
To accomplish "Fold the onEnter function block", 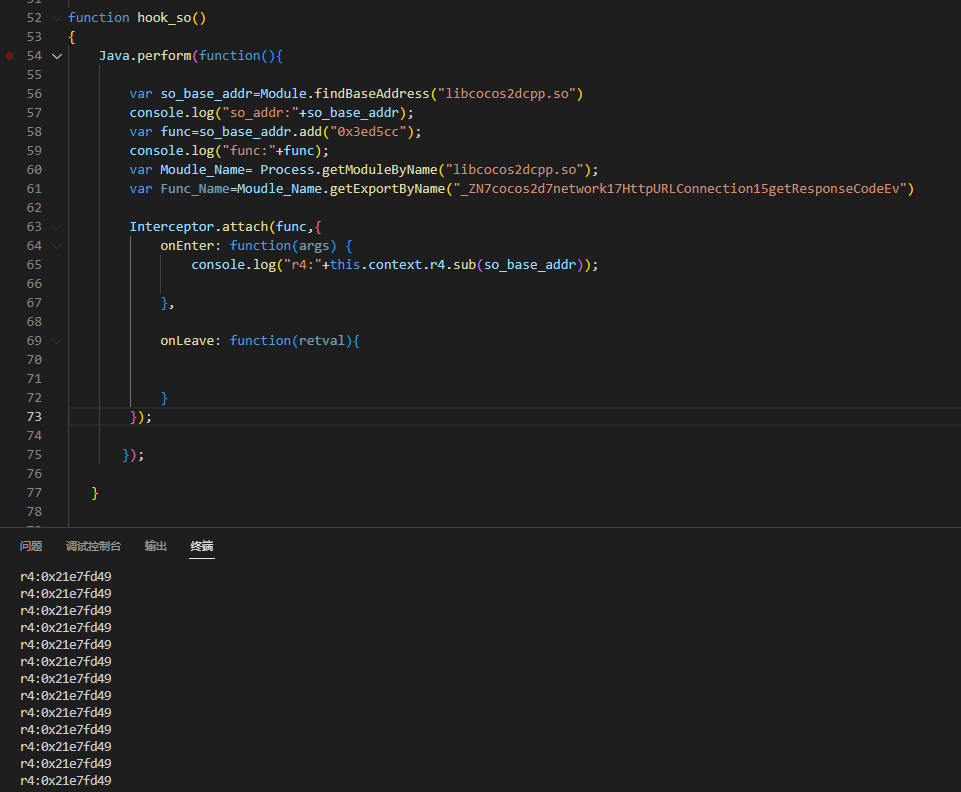I will [x=57, y=246].
